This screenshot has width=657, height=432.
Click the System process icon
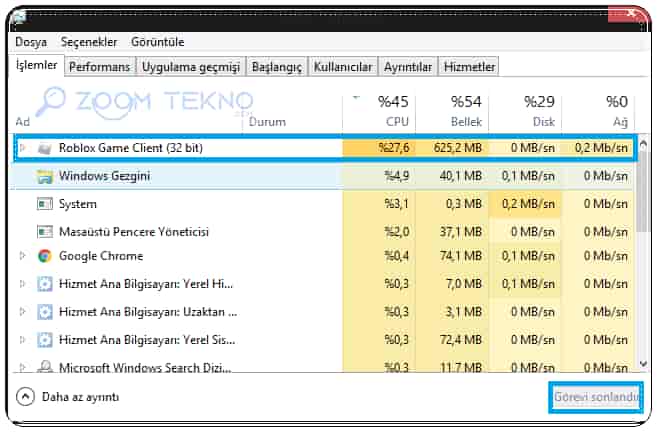tap(44, 204)
